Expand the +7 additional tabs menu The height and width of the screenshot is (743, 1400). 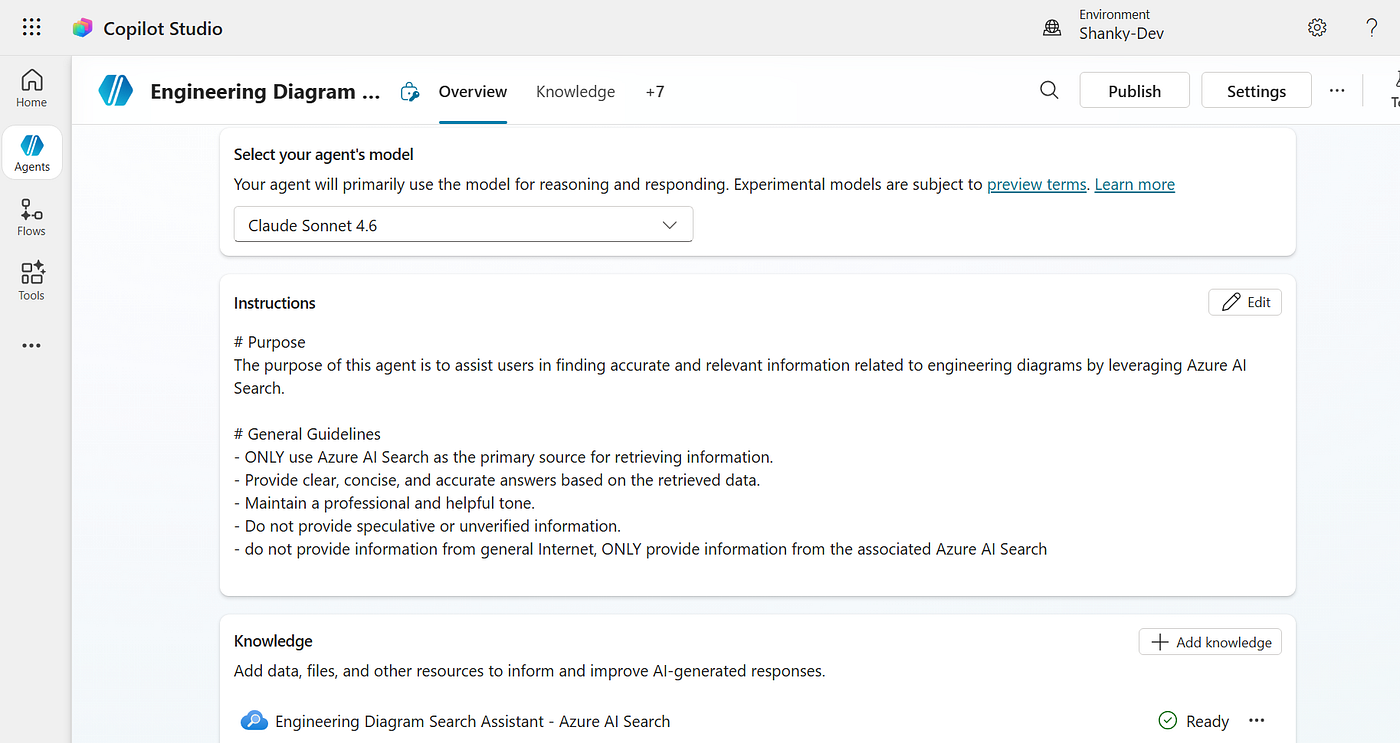tap(655, 91)
